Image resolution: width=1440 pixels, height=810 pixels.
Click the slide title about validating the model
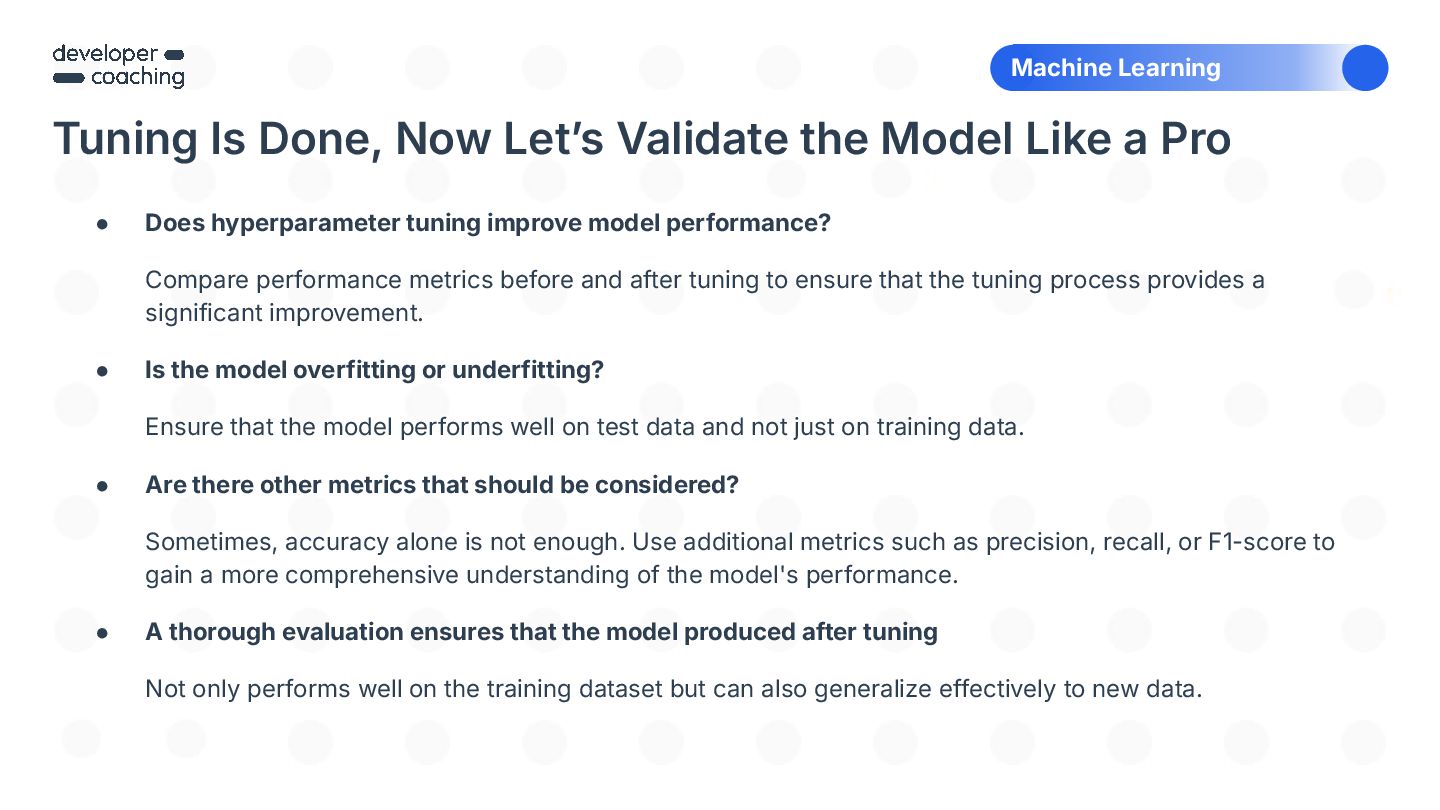point(641,139)
